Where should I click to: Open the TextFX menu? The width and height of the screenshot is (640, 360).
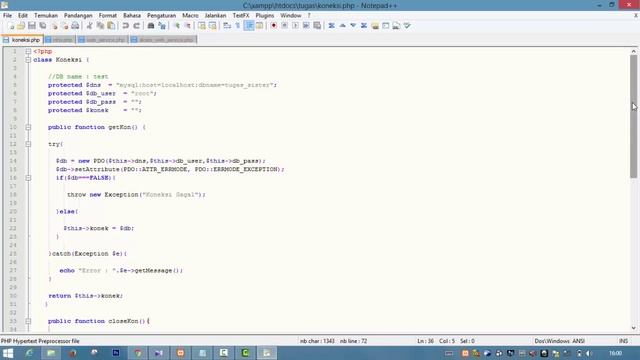(241, 16)
